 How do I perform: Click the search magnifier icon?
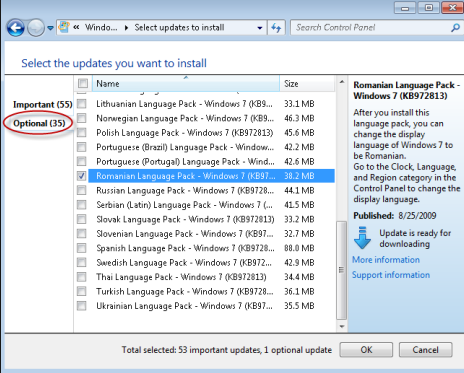point(455,28)
